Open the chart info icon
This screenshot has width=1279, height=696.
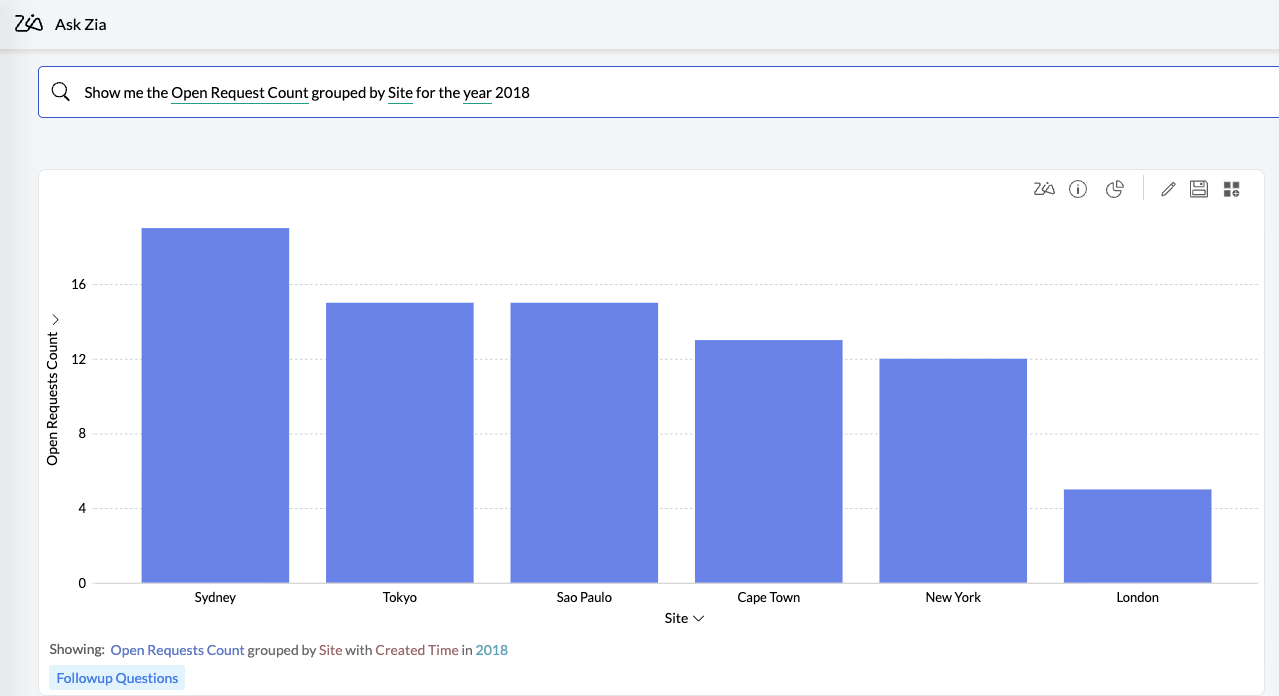pyautogui.click(x=1078, y=189)
